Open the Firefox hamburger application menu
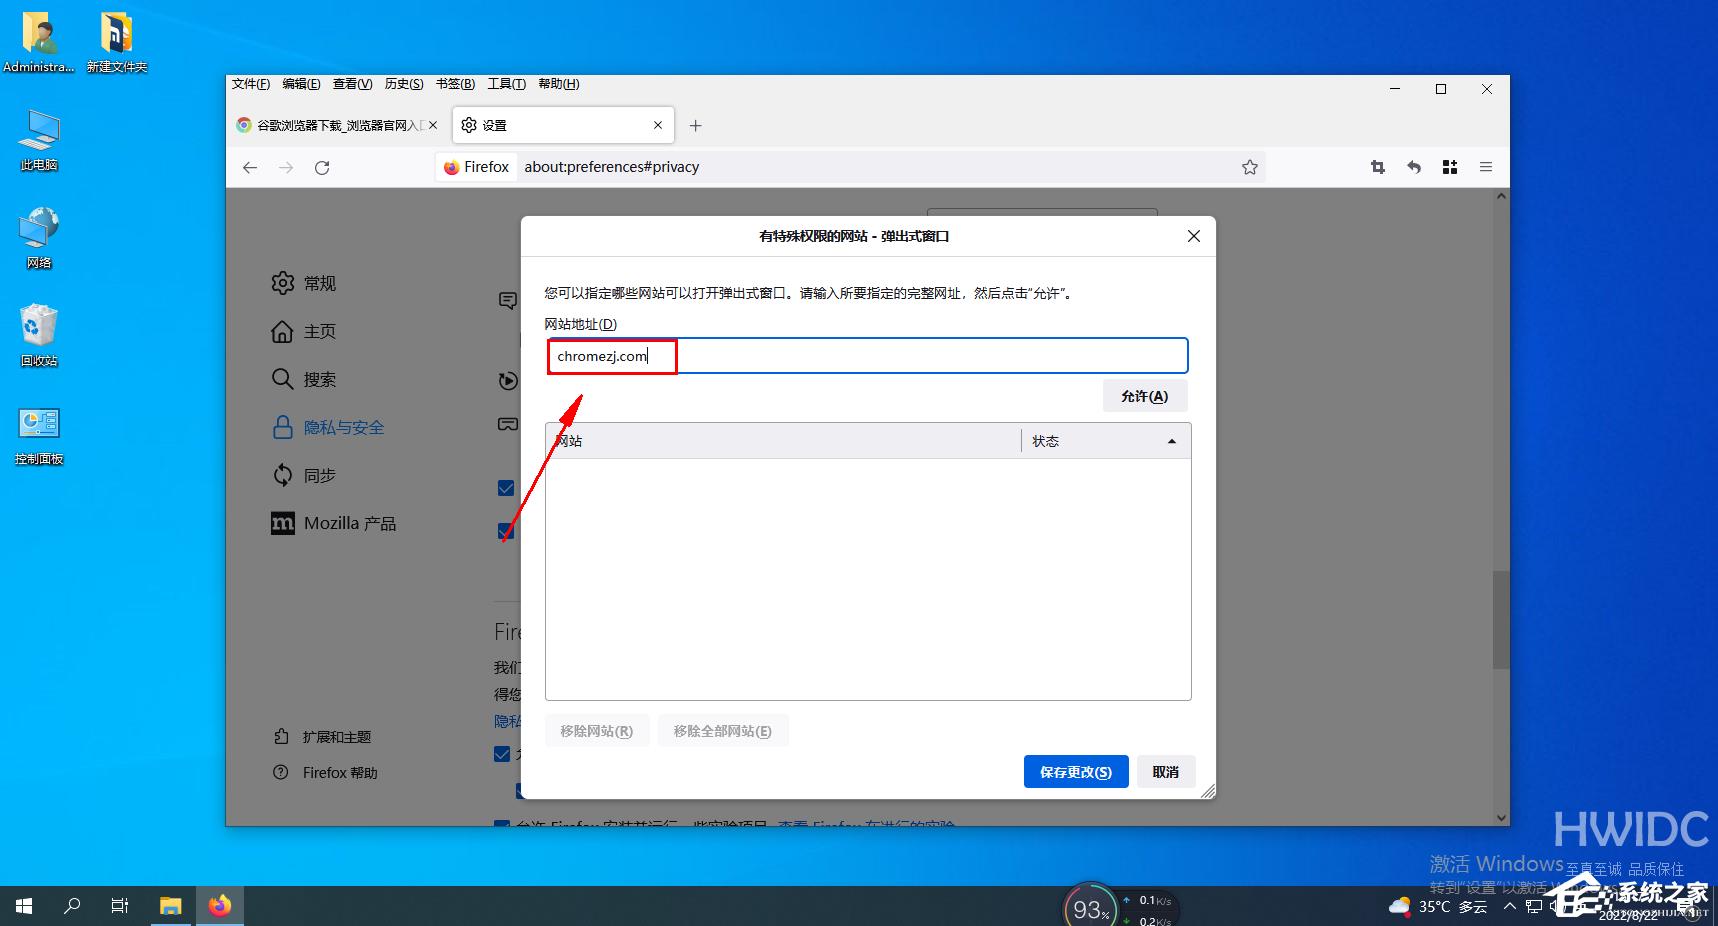 coord(1486,167)
